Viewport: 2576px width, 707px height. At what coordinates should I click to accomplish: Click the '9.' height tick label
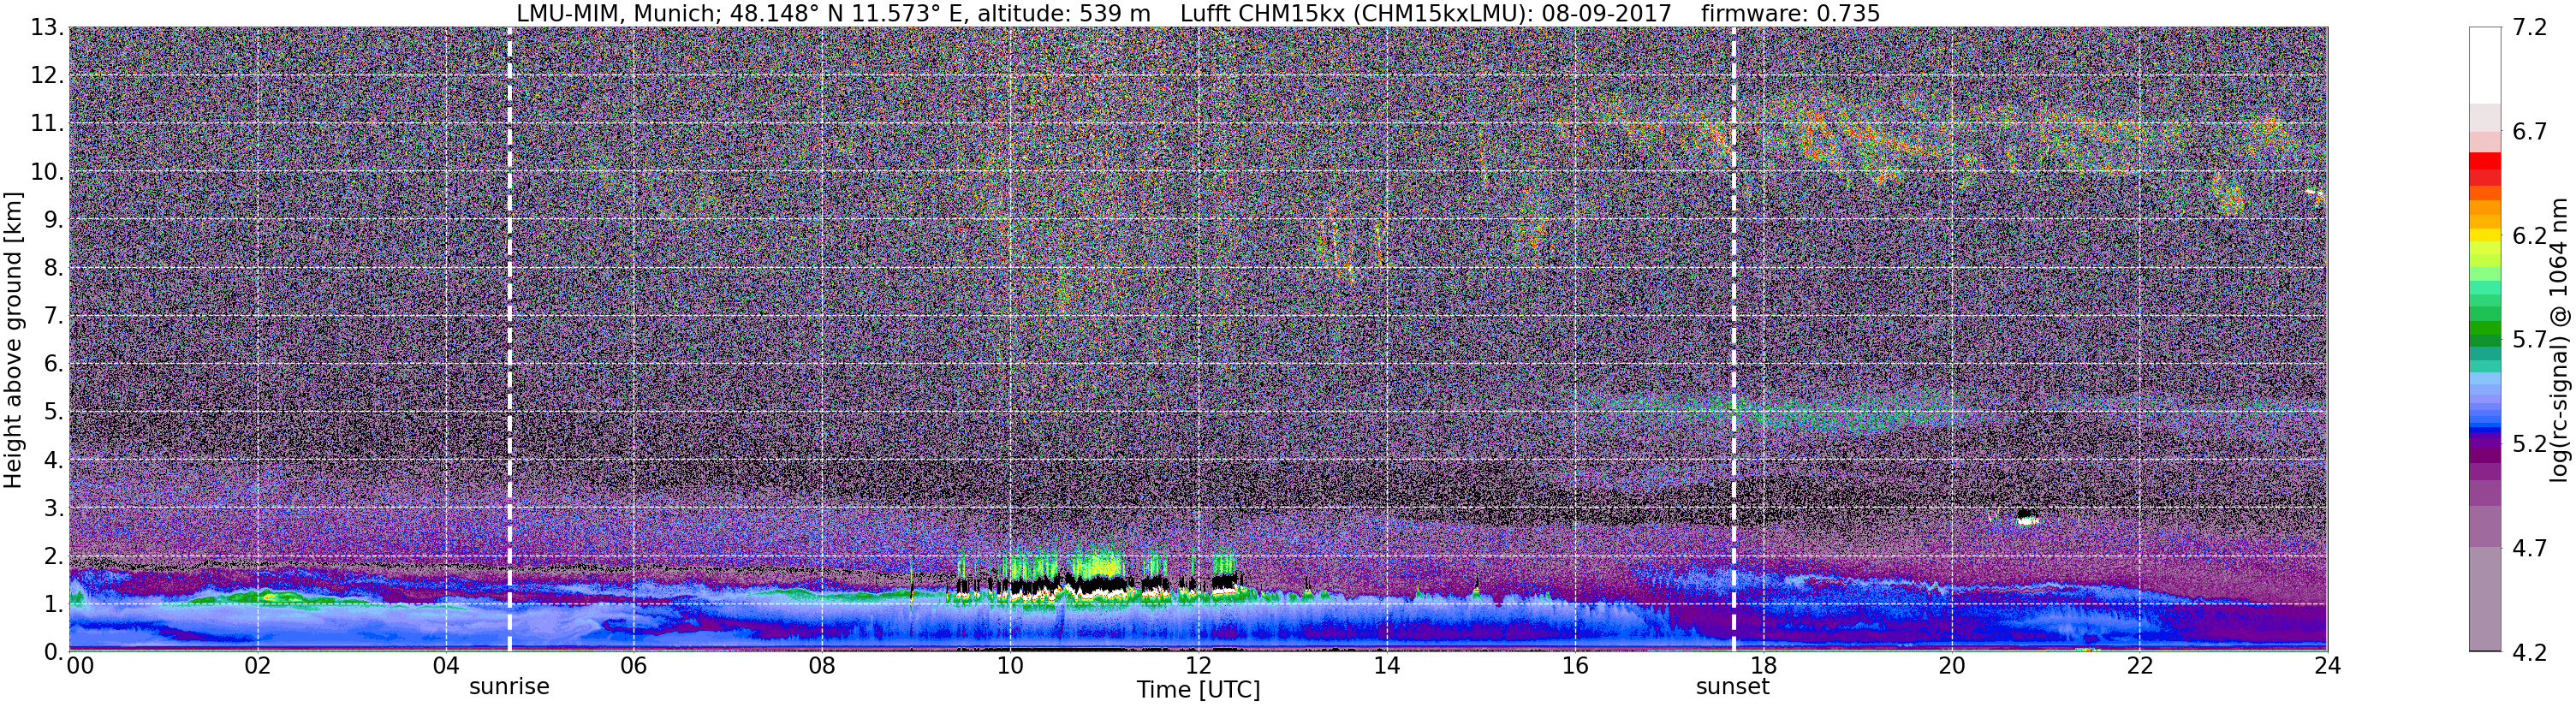(53, 219)
